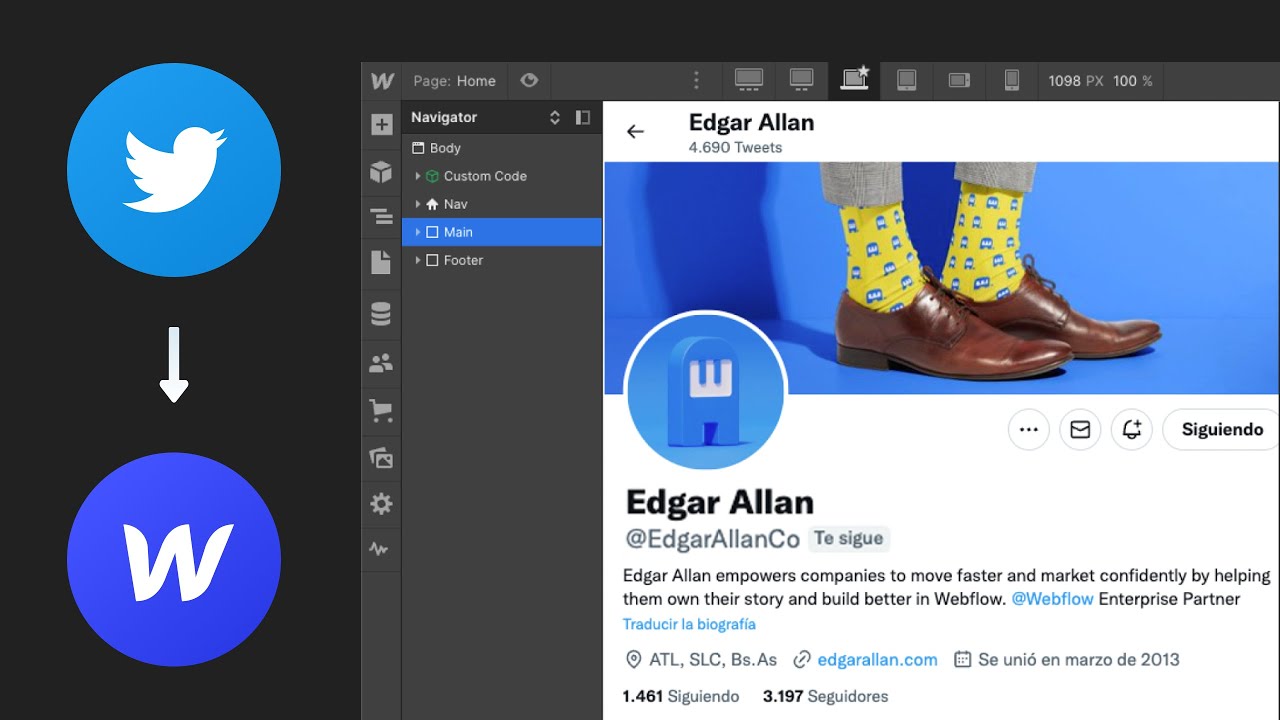Open the Page: Home page selector
The image size is (1280, 720).
point(455,81)
